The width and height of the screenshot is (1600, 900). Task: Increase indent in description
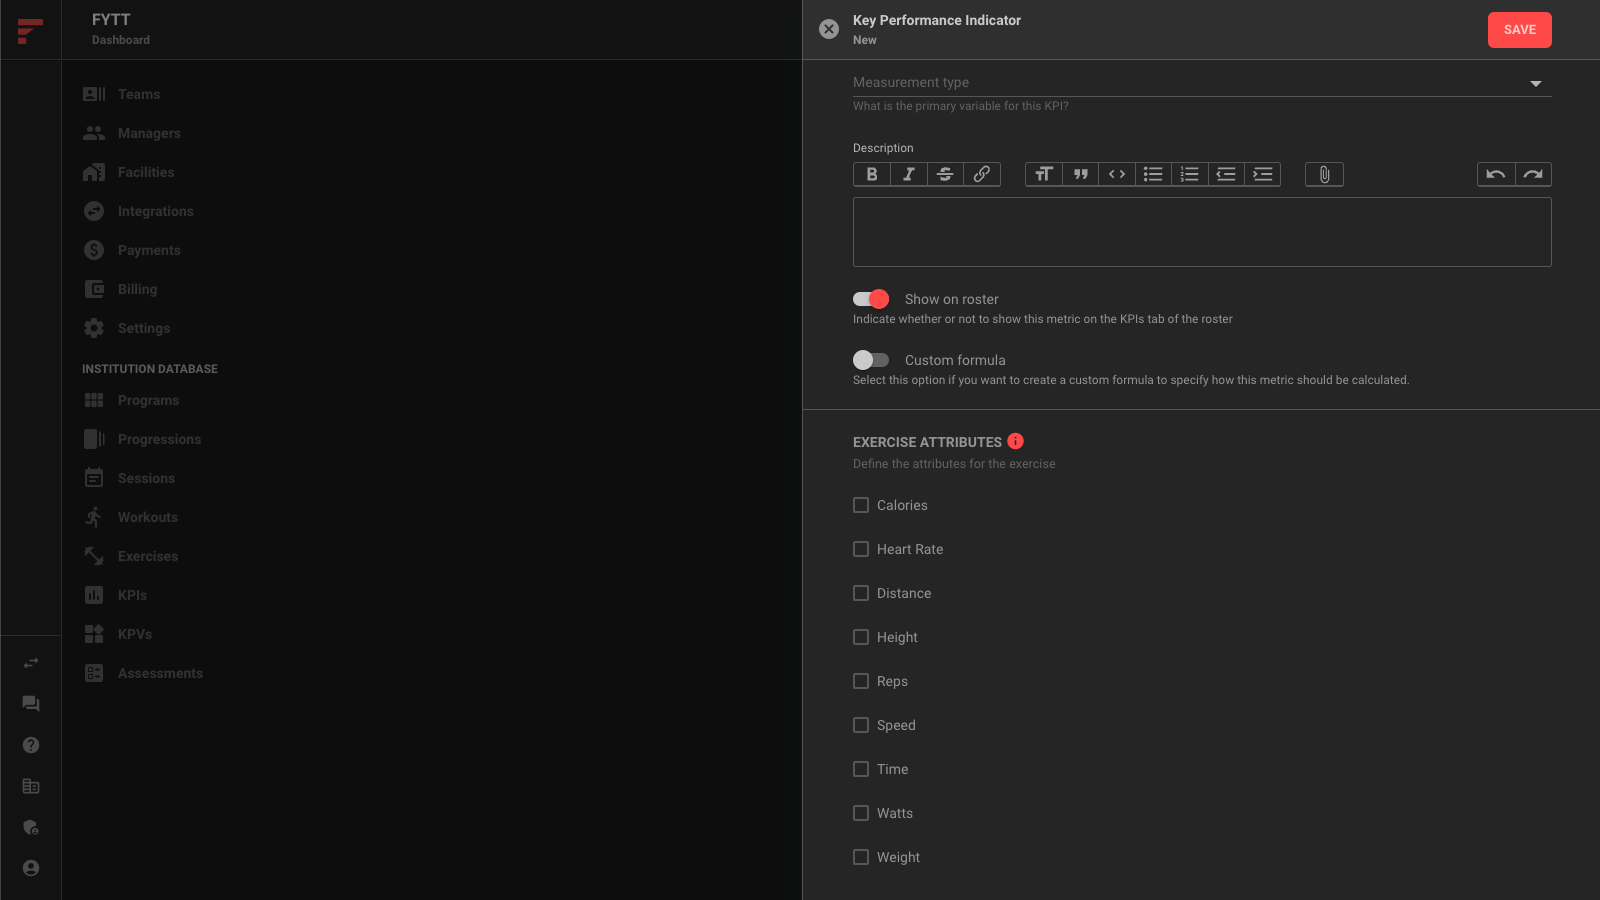click(x=1263, y=174)
